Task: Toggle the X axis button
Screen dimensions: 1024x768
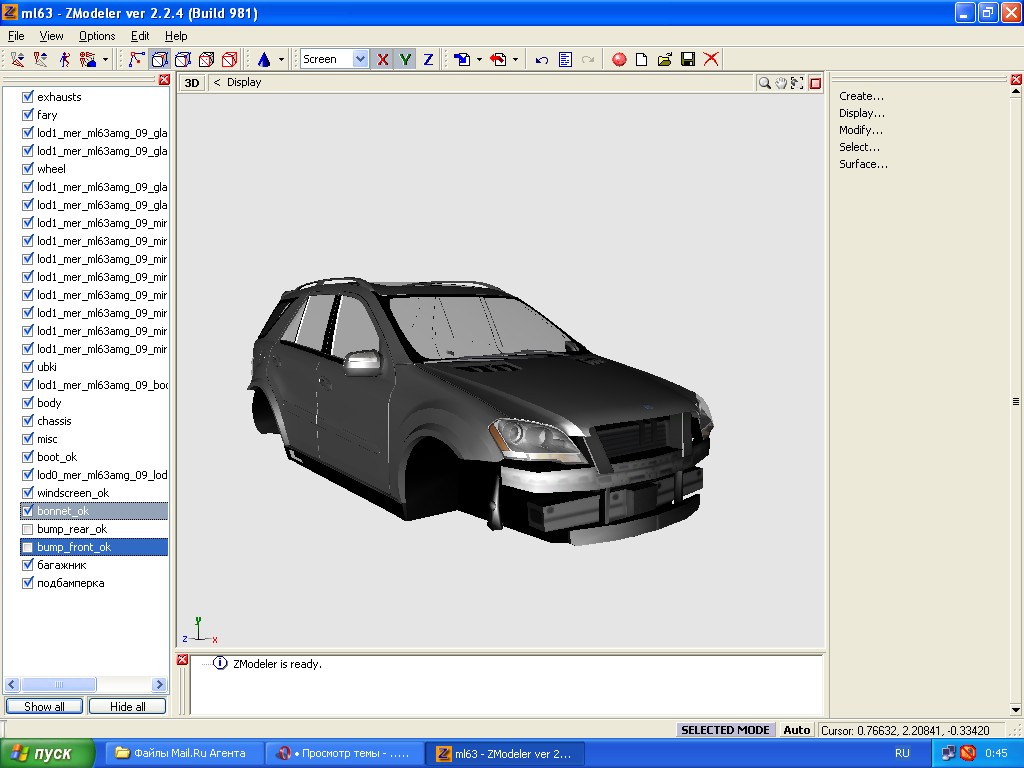Action: tap(383, 59)
